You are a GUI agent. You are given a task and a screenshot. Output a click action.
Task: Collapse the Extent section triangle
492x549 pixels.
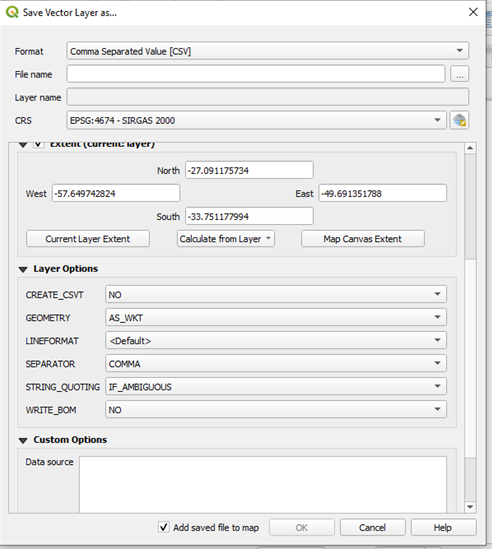23,145
